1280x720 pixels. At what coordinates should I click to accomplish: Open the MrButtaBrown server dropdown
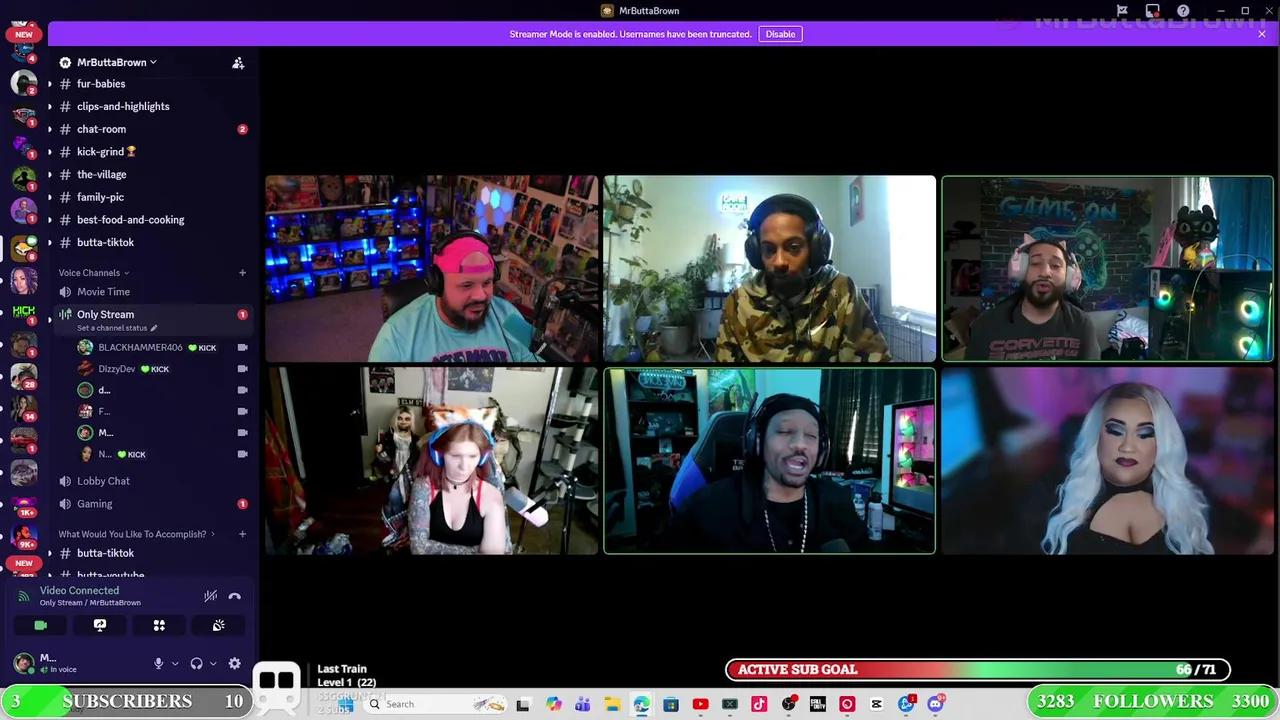coord(116,62)
